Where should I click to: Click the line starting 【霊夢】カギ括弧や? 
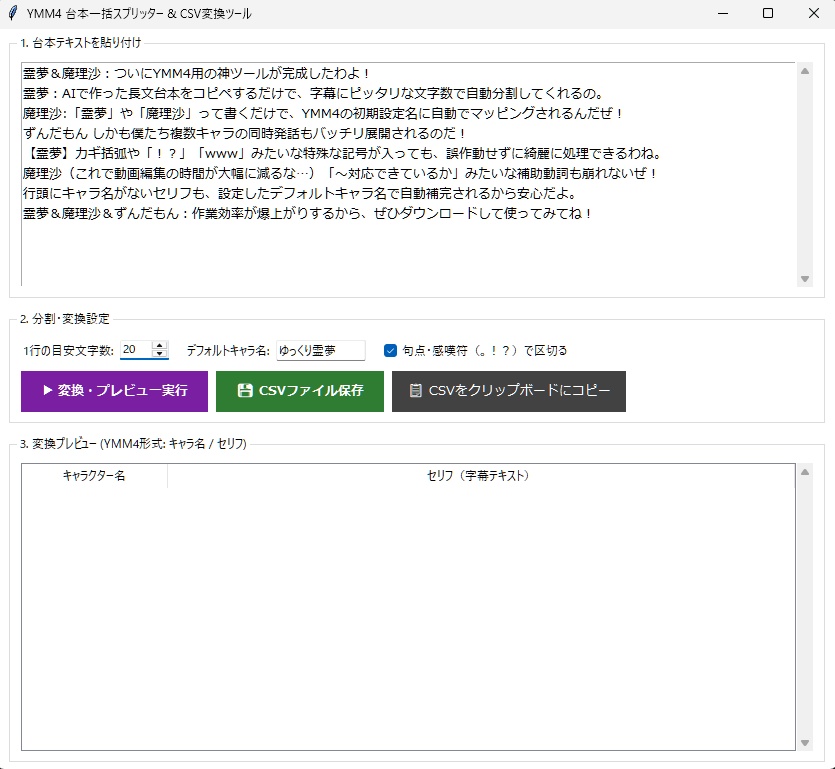coord(343,154)
